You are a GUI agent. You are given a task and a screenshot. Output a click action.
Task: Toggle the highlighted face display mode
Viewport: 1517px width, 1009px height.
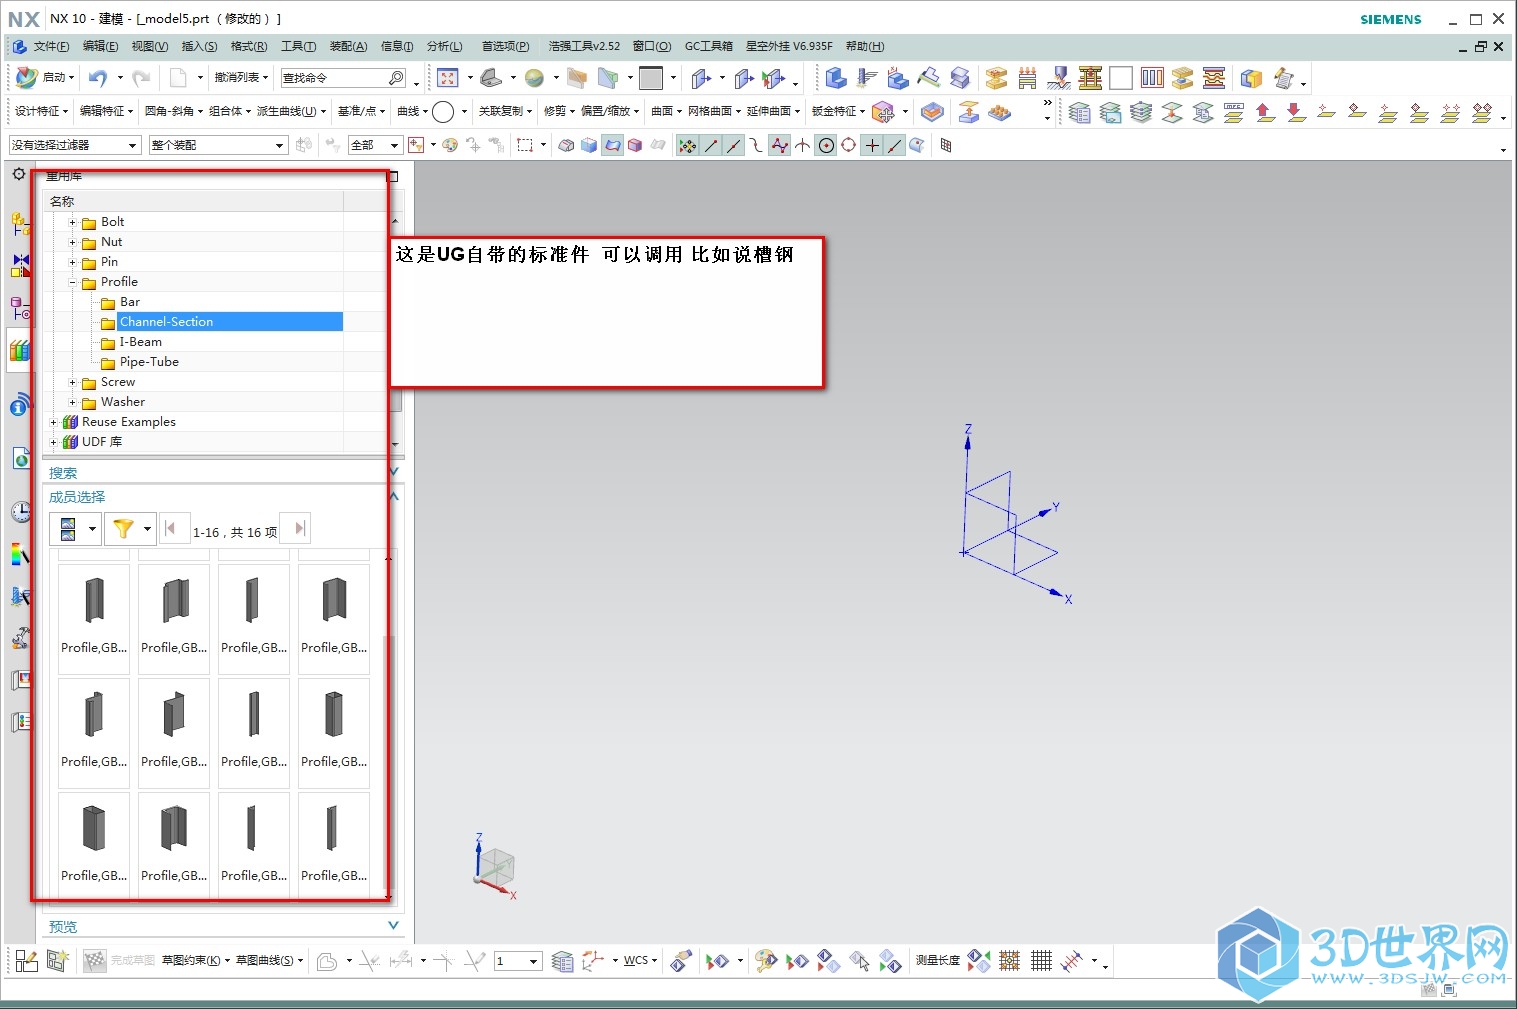point(612,145)
